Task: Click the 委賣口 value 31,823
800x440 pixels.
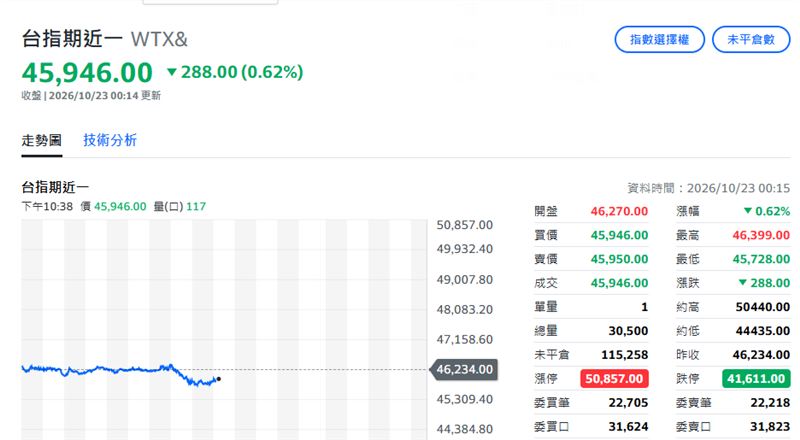Action: pos(770,427)
